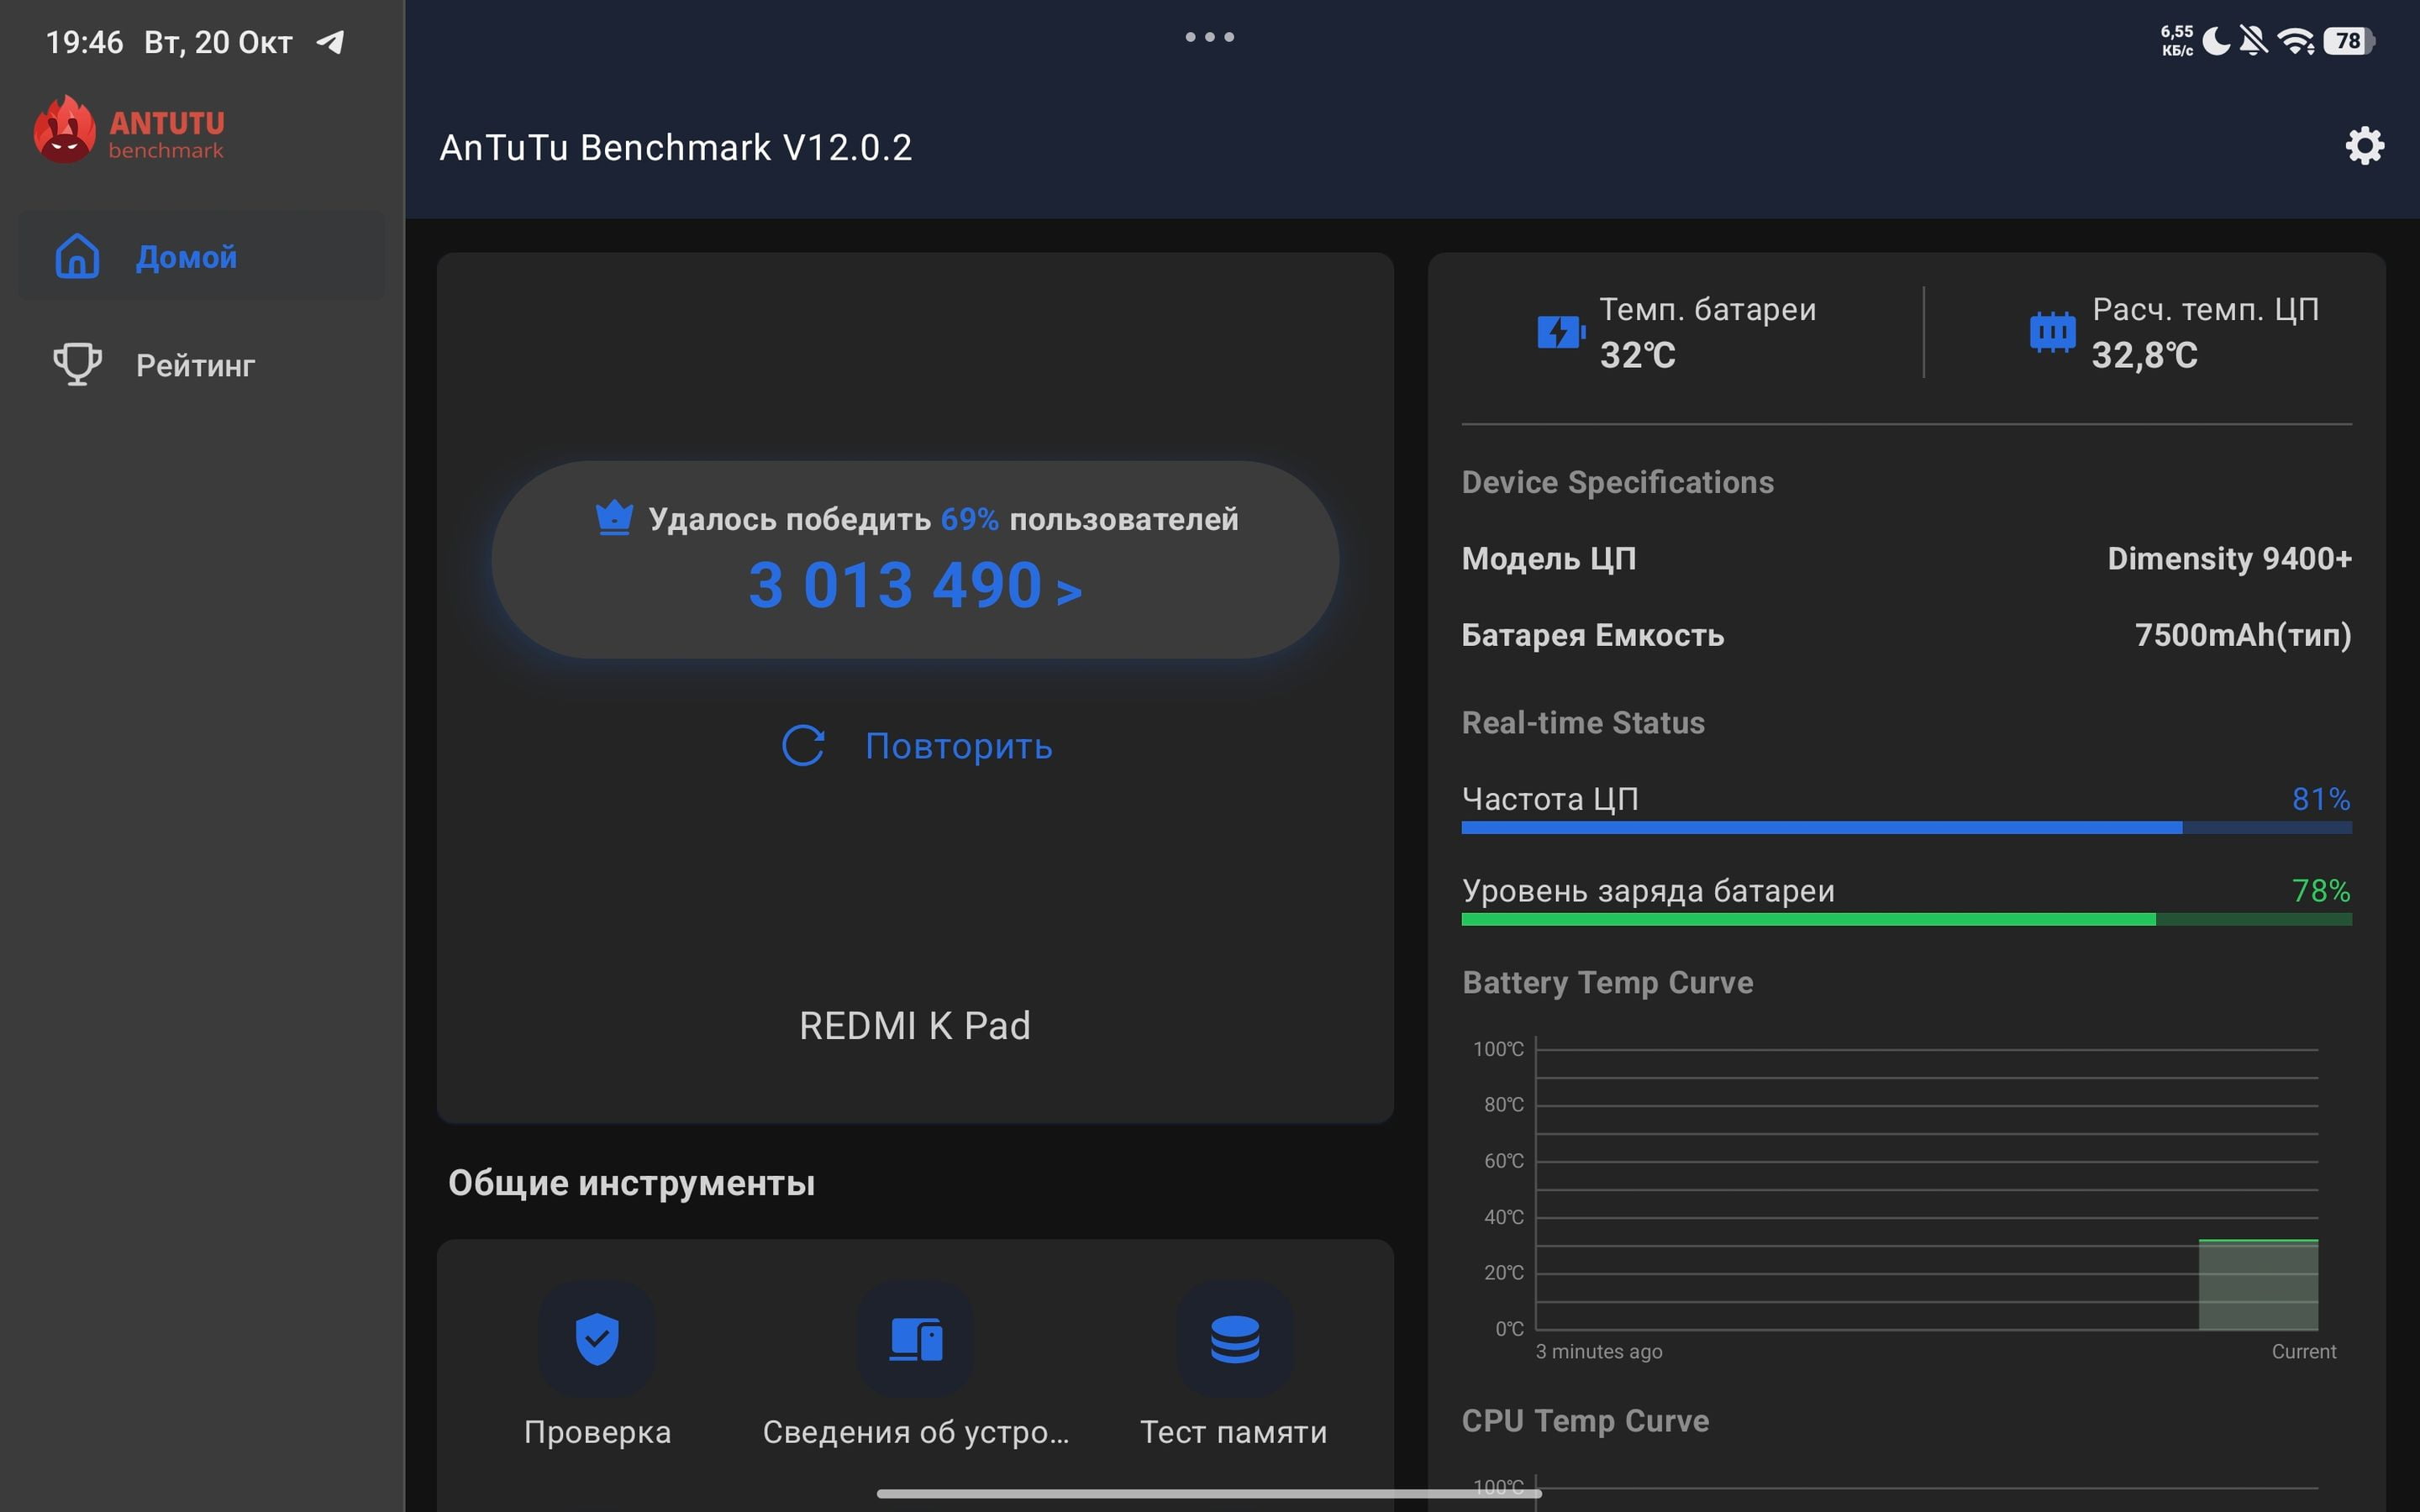
Task: Tap the battery 78 indicator
Action: coord(2349,41)
